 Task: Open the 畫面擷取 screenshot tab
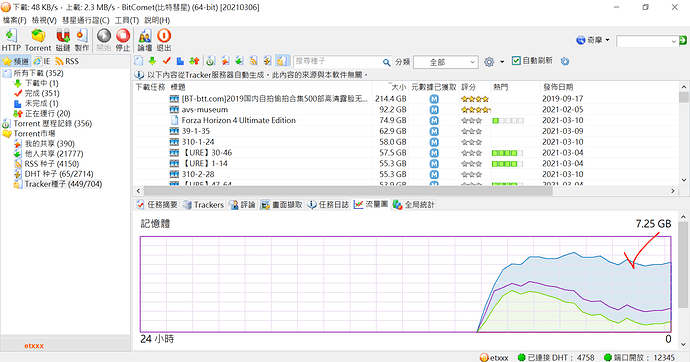click(x=281, y=205)
